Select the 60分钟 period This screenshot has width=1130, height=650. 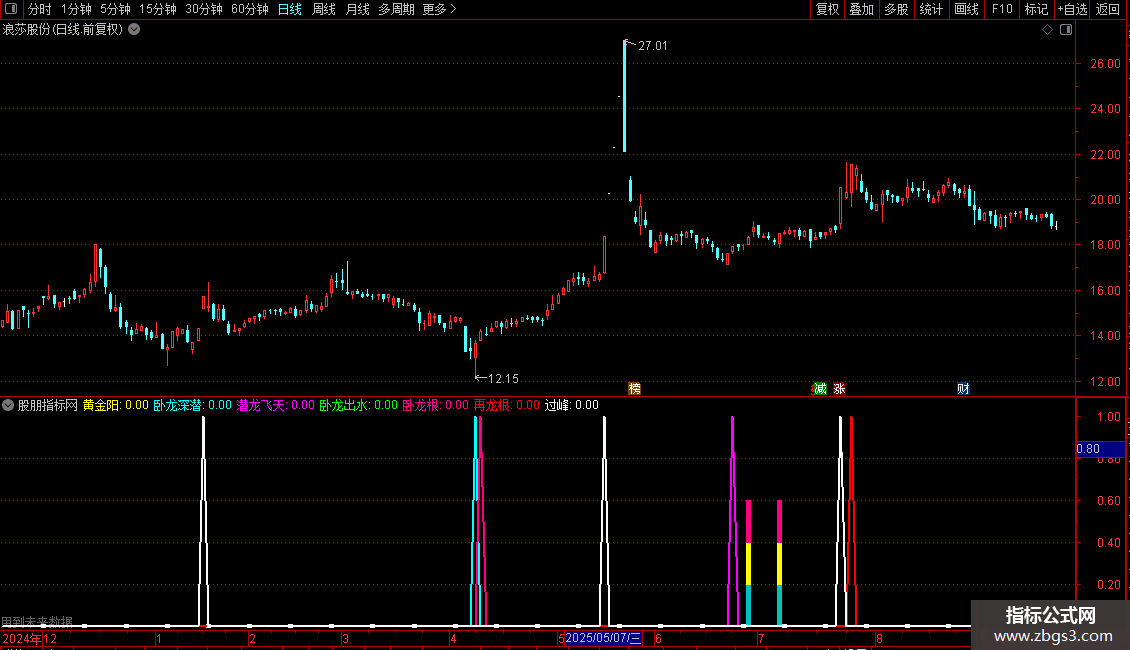click(250, 9)
